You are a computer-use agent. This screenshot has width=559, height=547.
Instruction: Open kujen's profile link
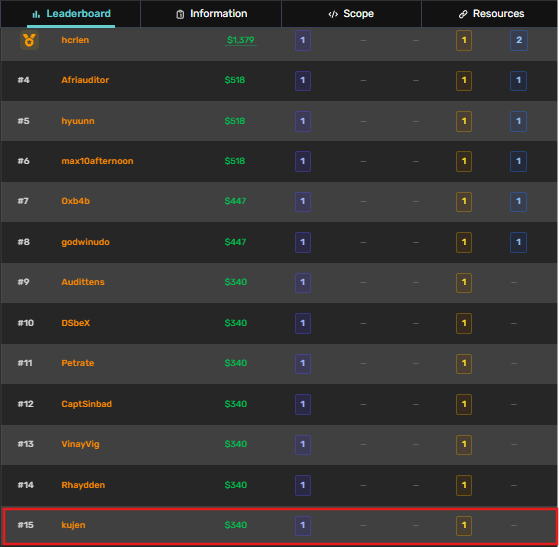[73, 525]
